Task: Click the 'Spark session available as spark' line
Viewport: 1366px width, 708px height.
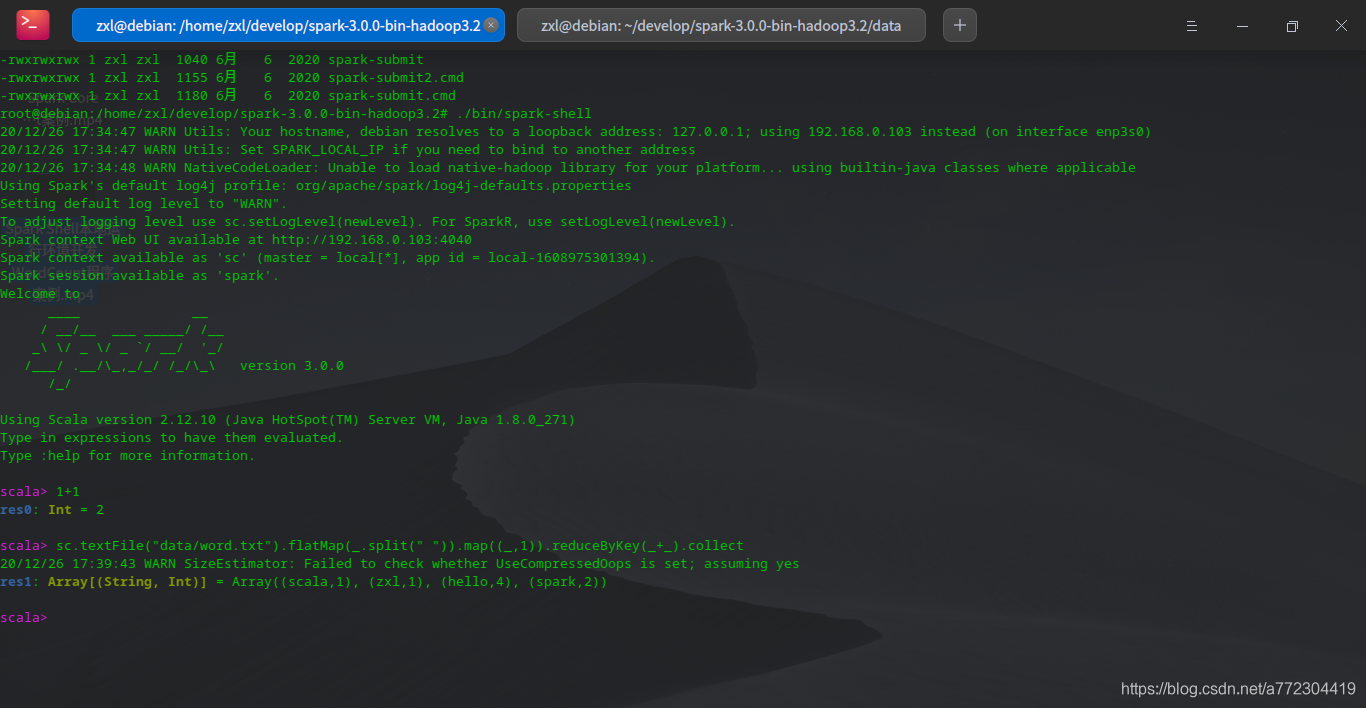Action: 140,276
